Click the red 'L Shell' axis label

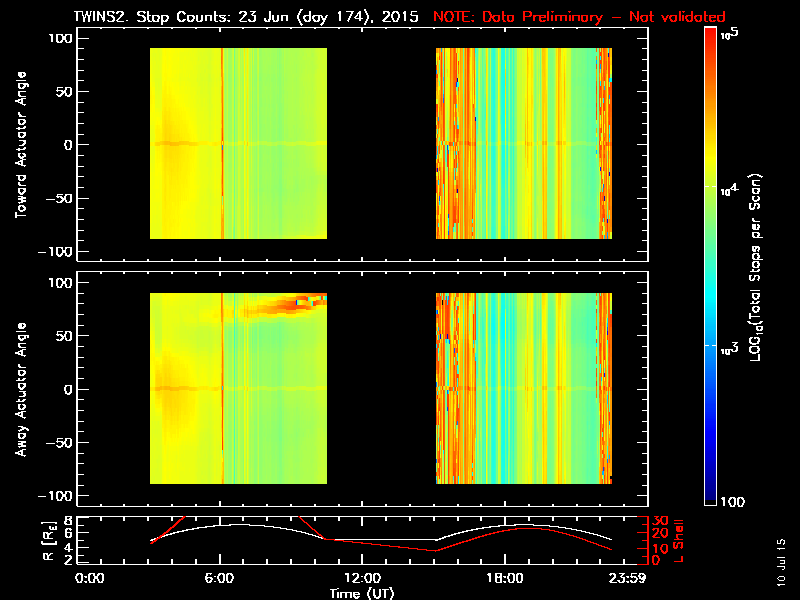(679, 538)
